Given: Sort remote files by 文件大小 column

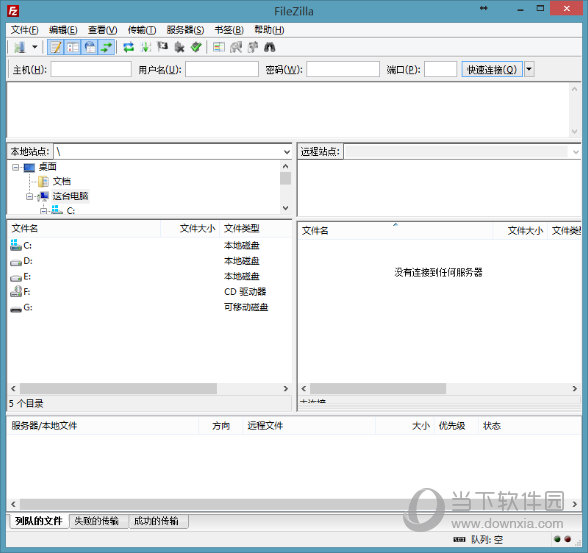Looking at the screenshot, I should (x=520, y=231).
